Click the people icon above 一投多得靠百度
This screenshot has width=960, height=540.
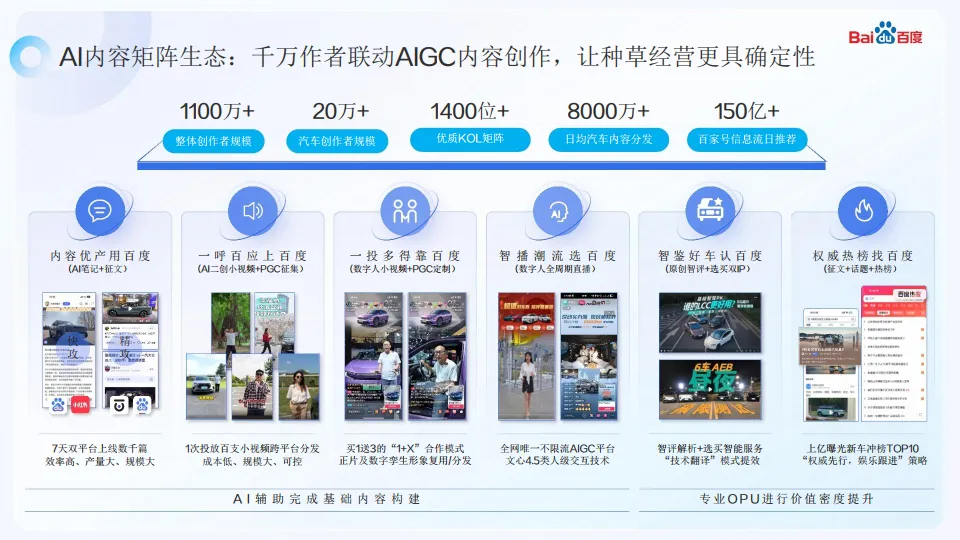405,211
